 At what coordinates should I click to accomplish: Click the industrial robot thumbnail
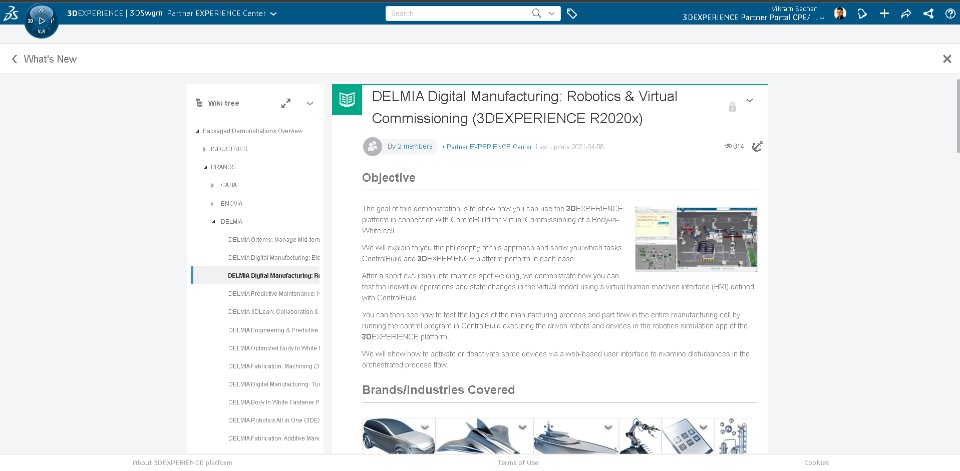[x=640, y=437]
